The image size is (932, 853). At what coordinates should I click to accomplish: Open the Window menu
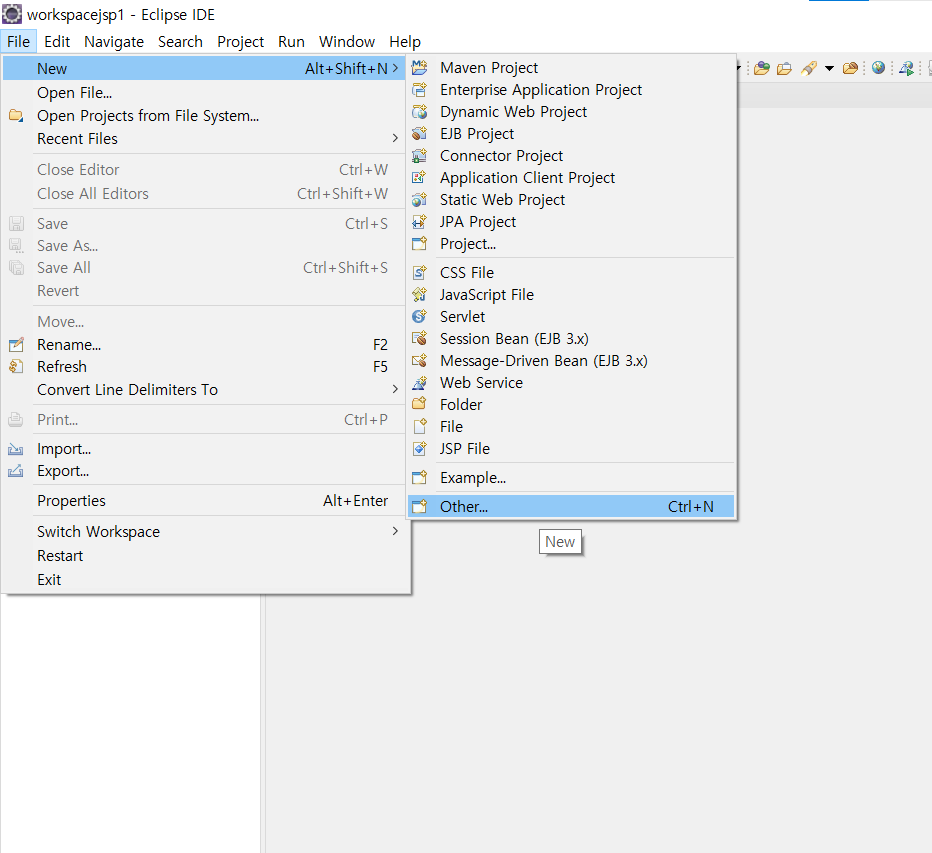(347, 42)
